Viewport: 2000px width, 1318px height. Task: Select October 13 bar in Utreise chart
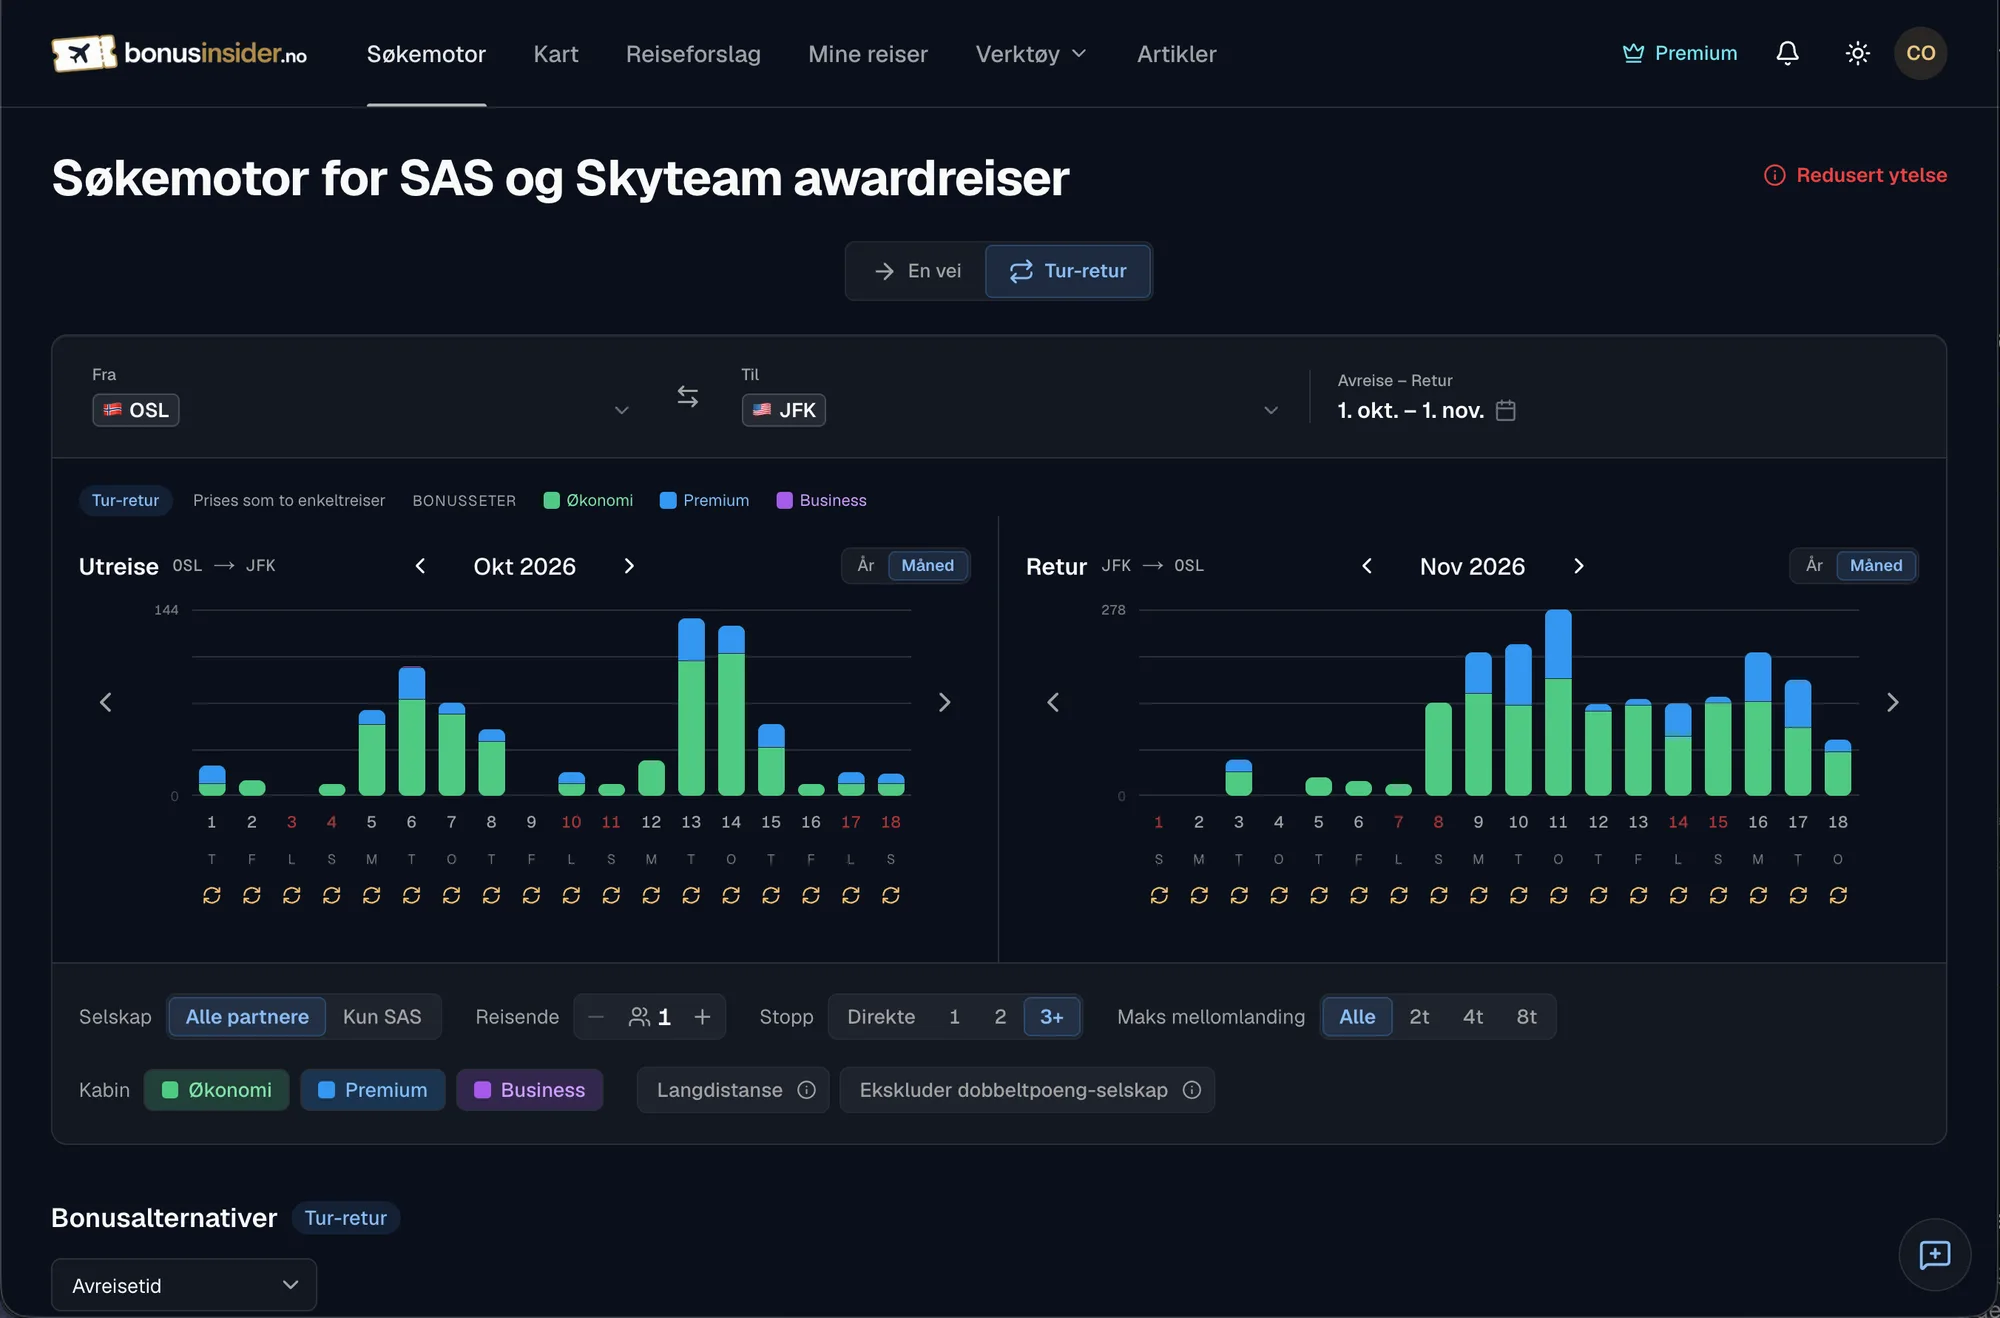coord(691,707)
